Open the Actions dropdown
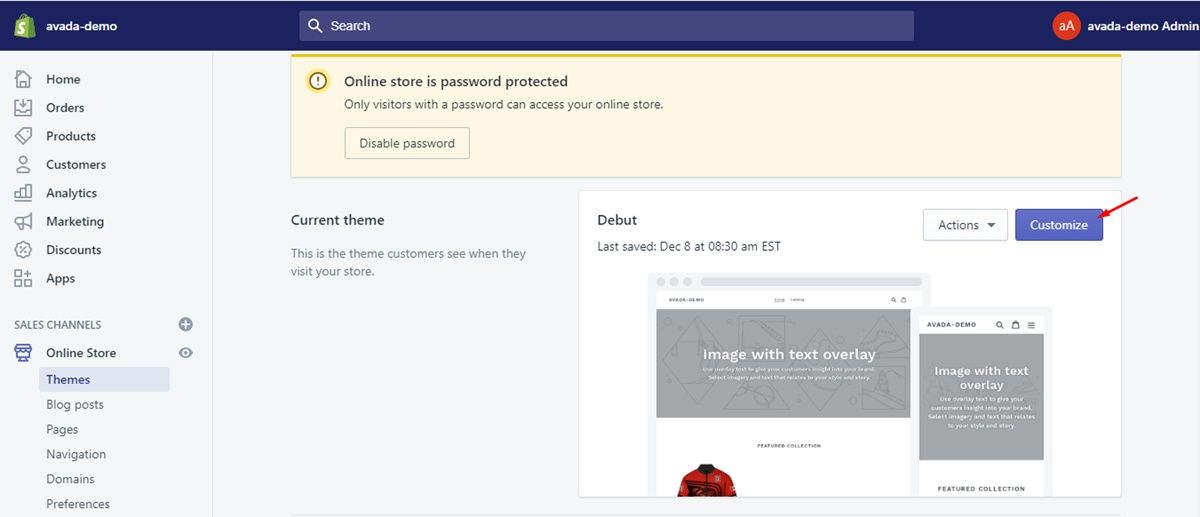 pyautogui.click(x=965, y=225)
